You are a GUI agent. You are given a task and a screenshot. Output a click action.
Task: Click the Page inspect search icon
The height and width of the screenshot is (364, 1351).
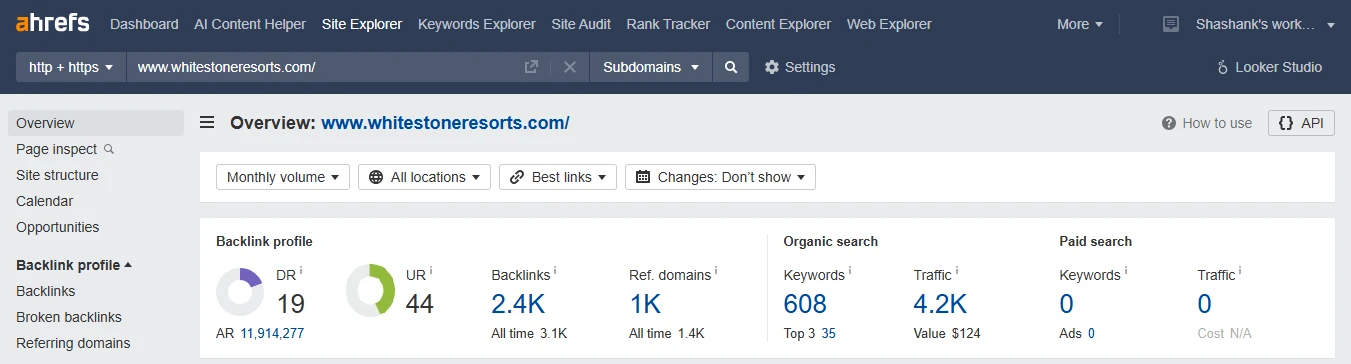point(109,149)
